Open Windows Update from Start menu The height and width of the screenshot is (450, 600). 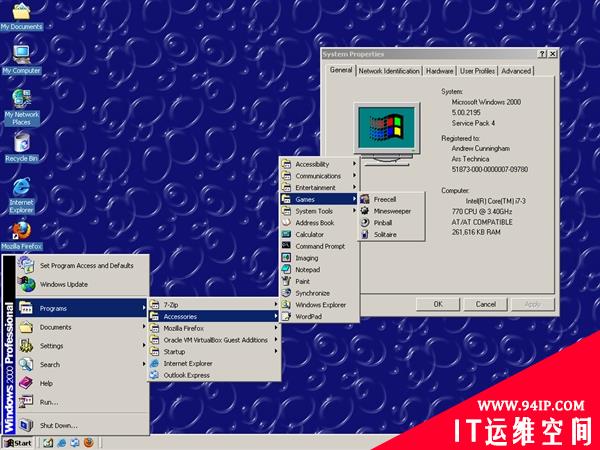[x=82, y=284]
